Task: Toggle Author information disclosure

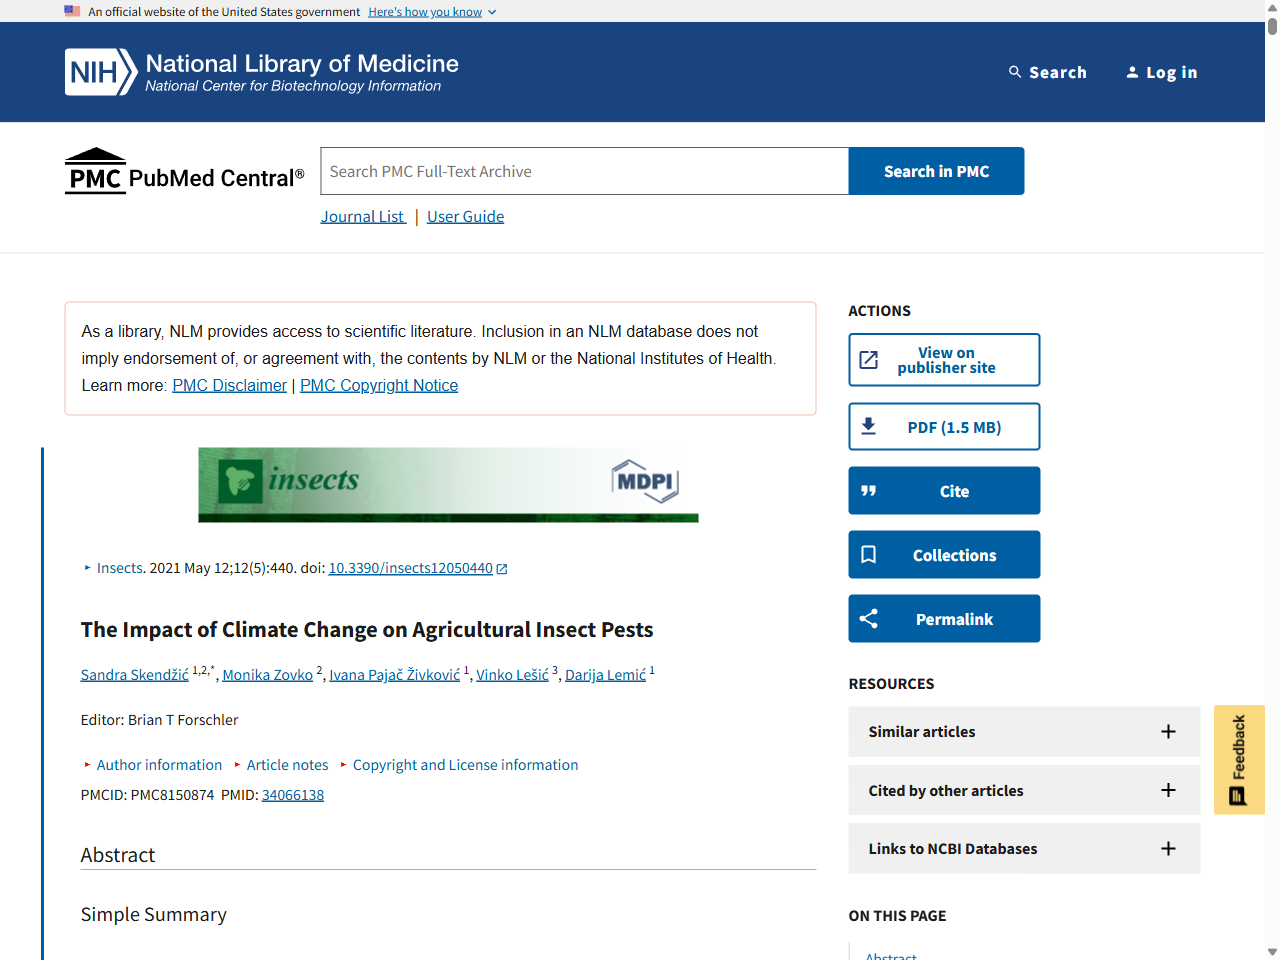Action: 158,765
